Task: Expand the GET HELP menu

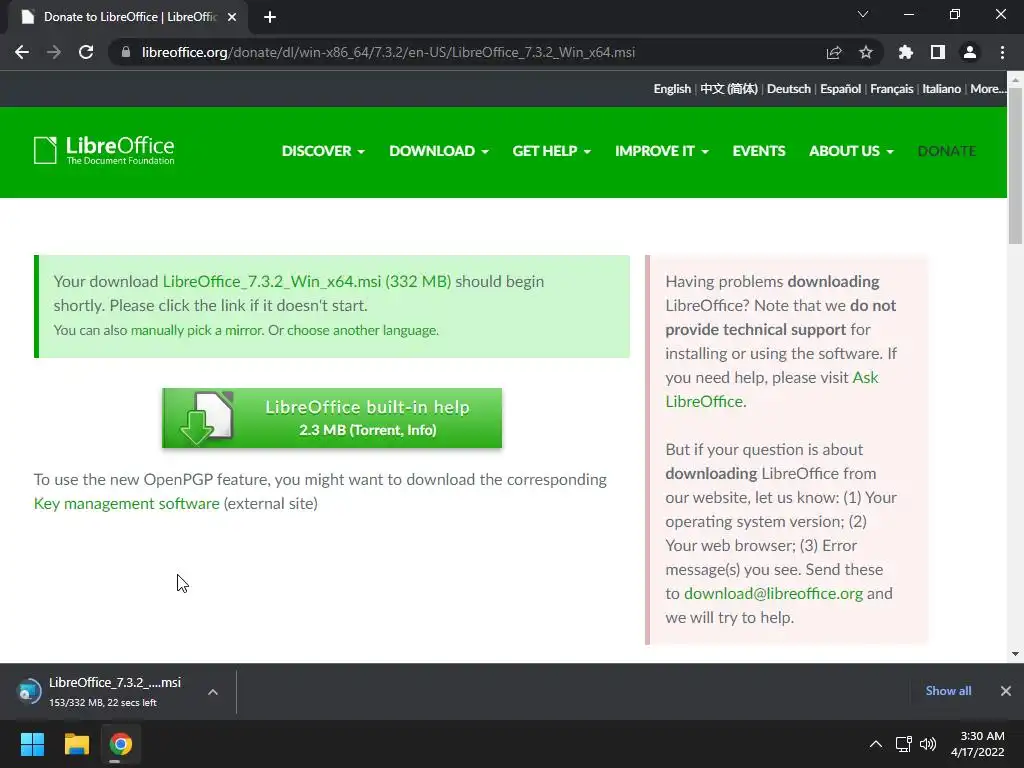Action: 552,151
